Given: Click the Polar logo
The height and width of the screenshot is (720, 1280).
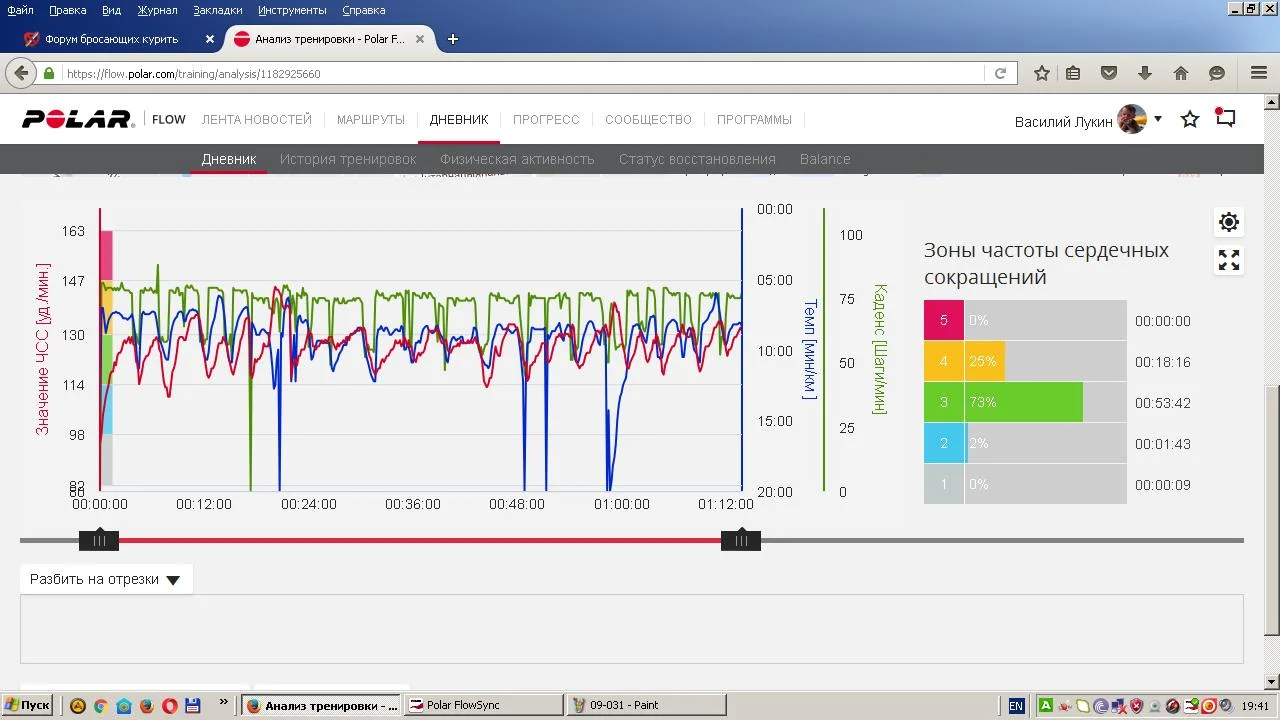Looking at the screenshot, I should click(x=78, y=119).
